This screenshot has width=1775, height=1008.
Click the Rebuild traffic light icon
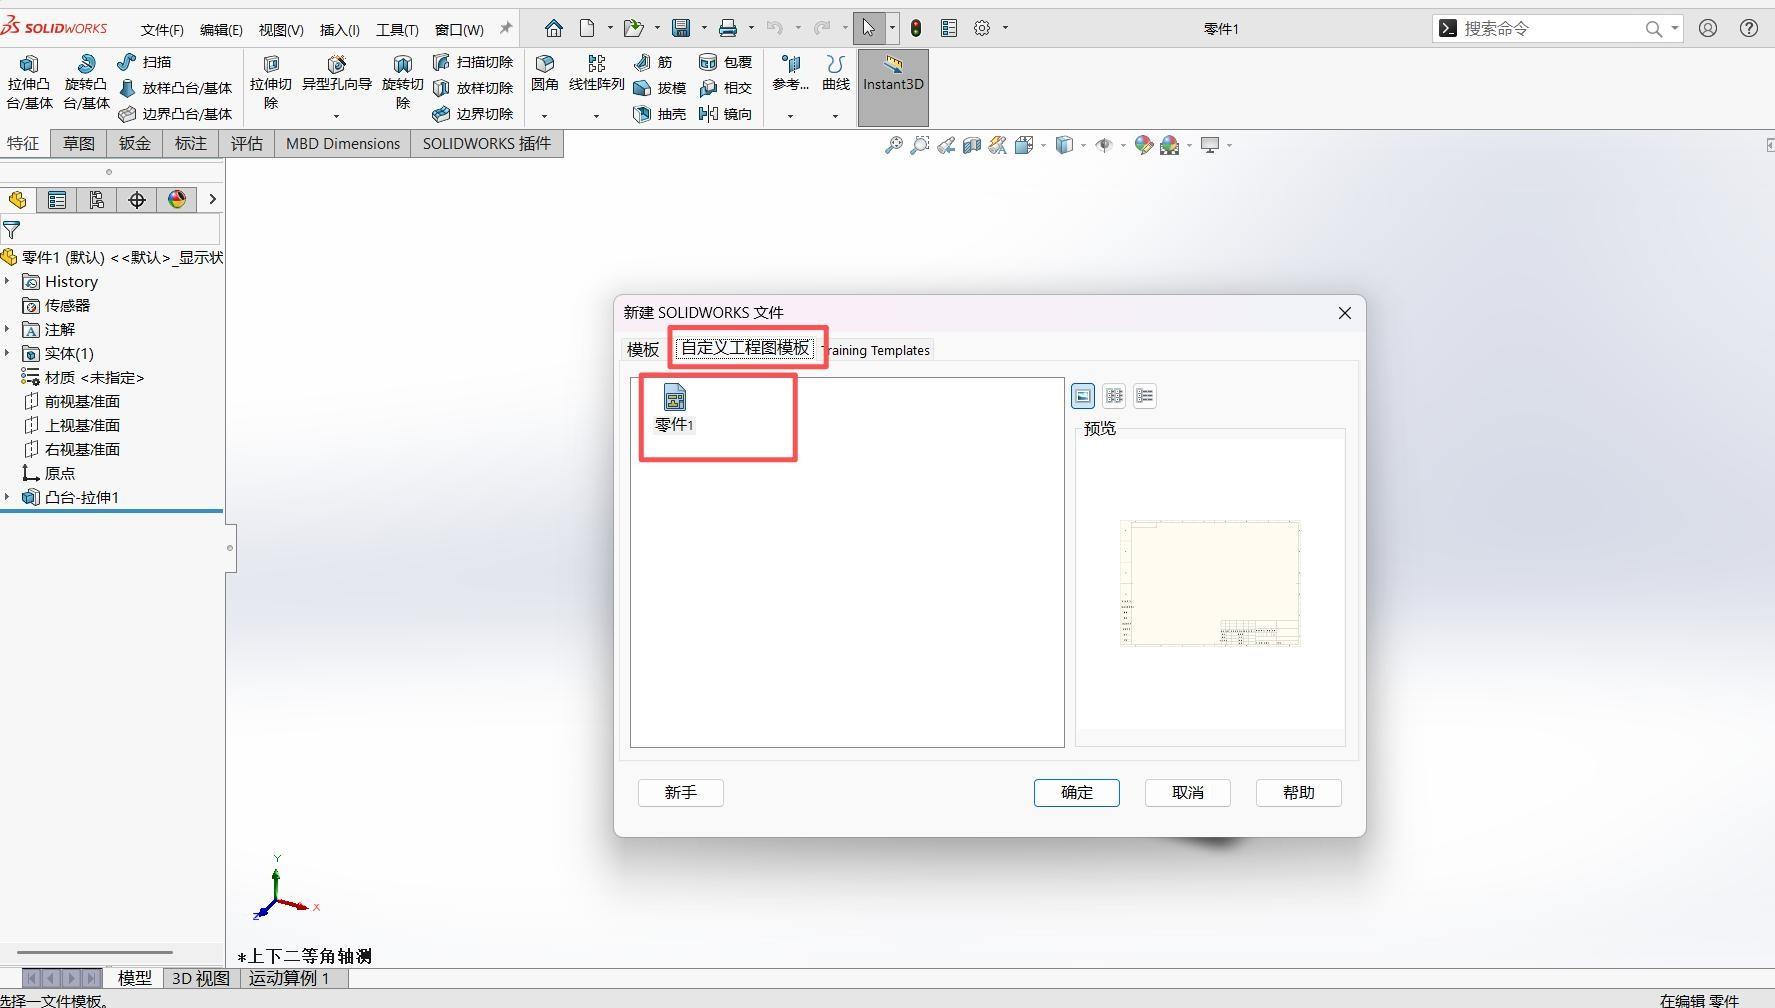click(916, 28)
